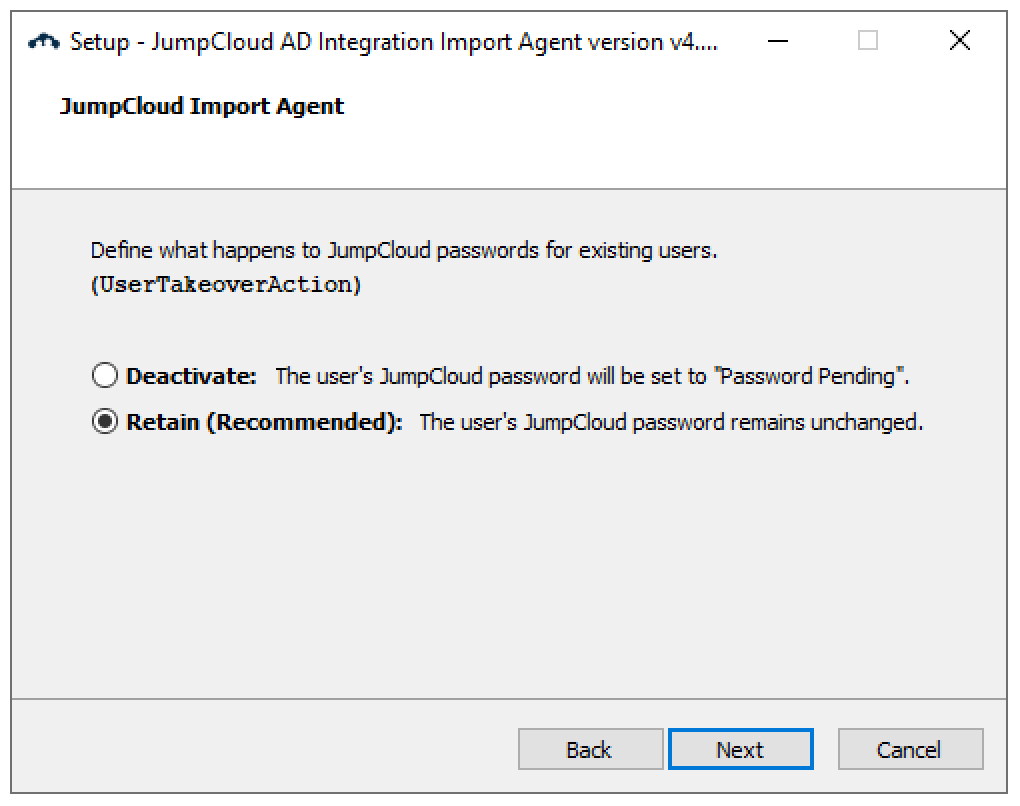
Task: Click the (UserTakeoverAction) parameter text
Action: (226, 285)
